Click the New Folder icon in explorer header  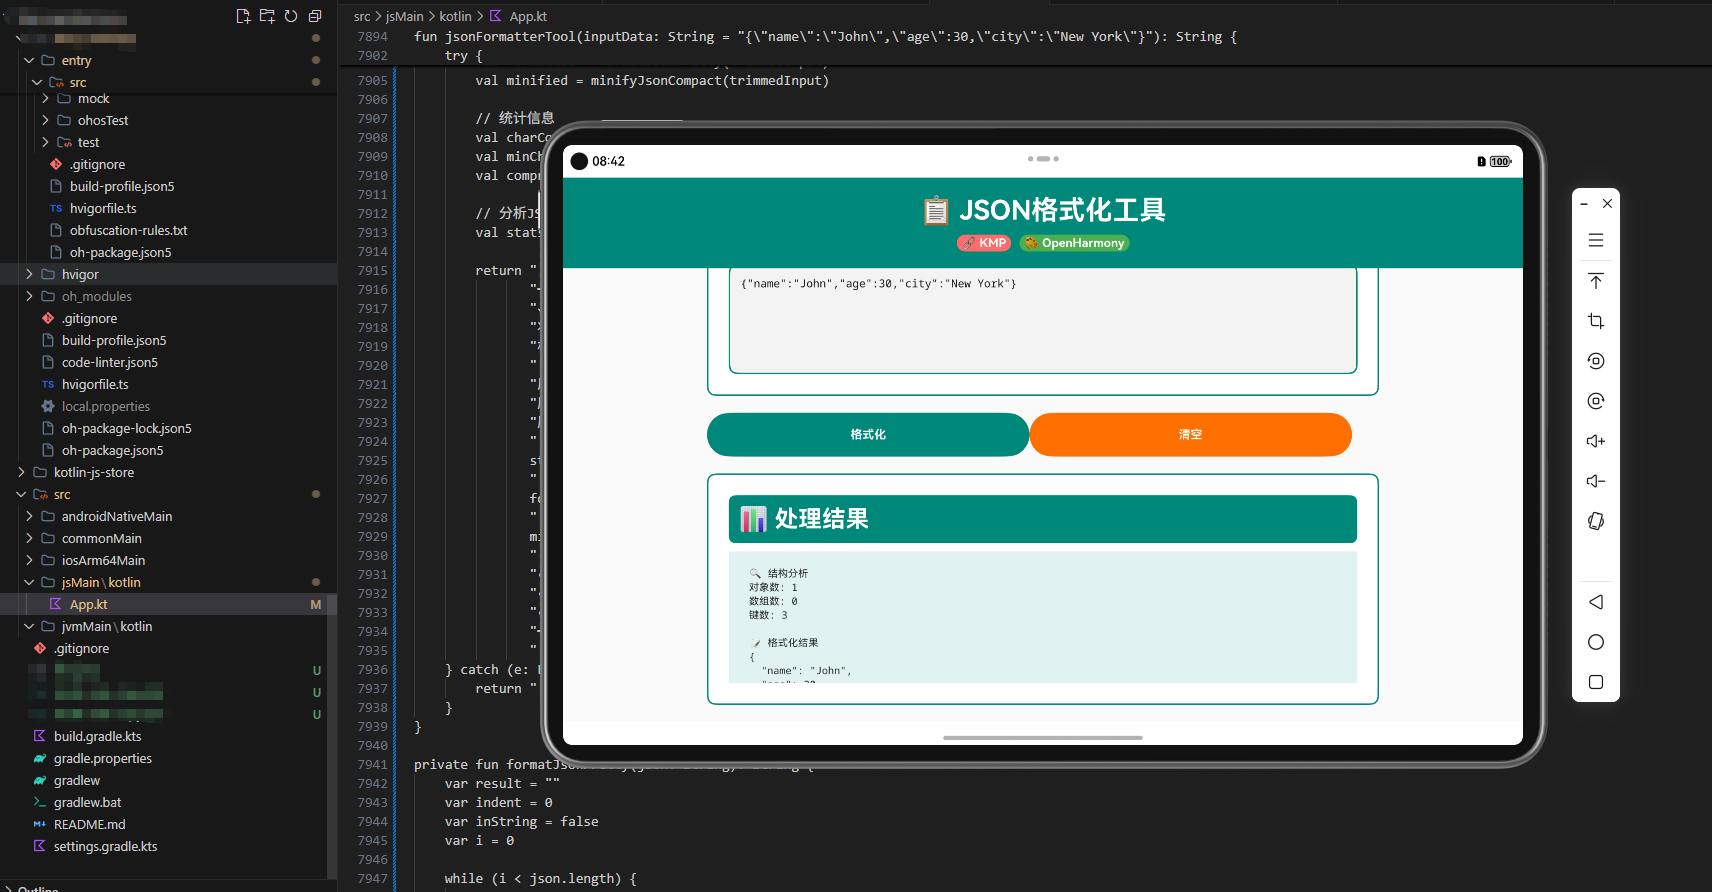pos(267,16)
